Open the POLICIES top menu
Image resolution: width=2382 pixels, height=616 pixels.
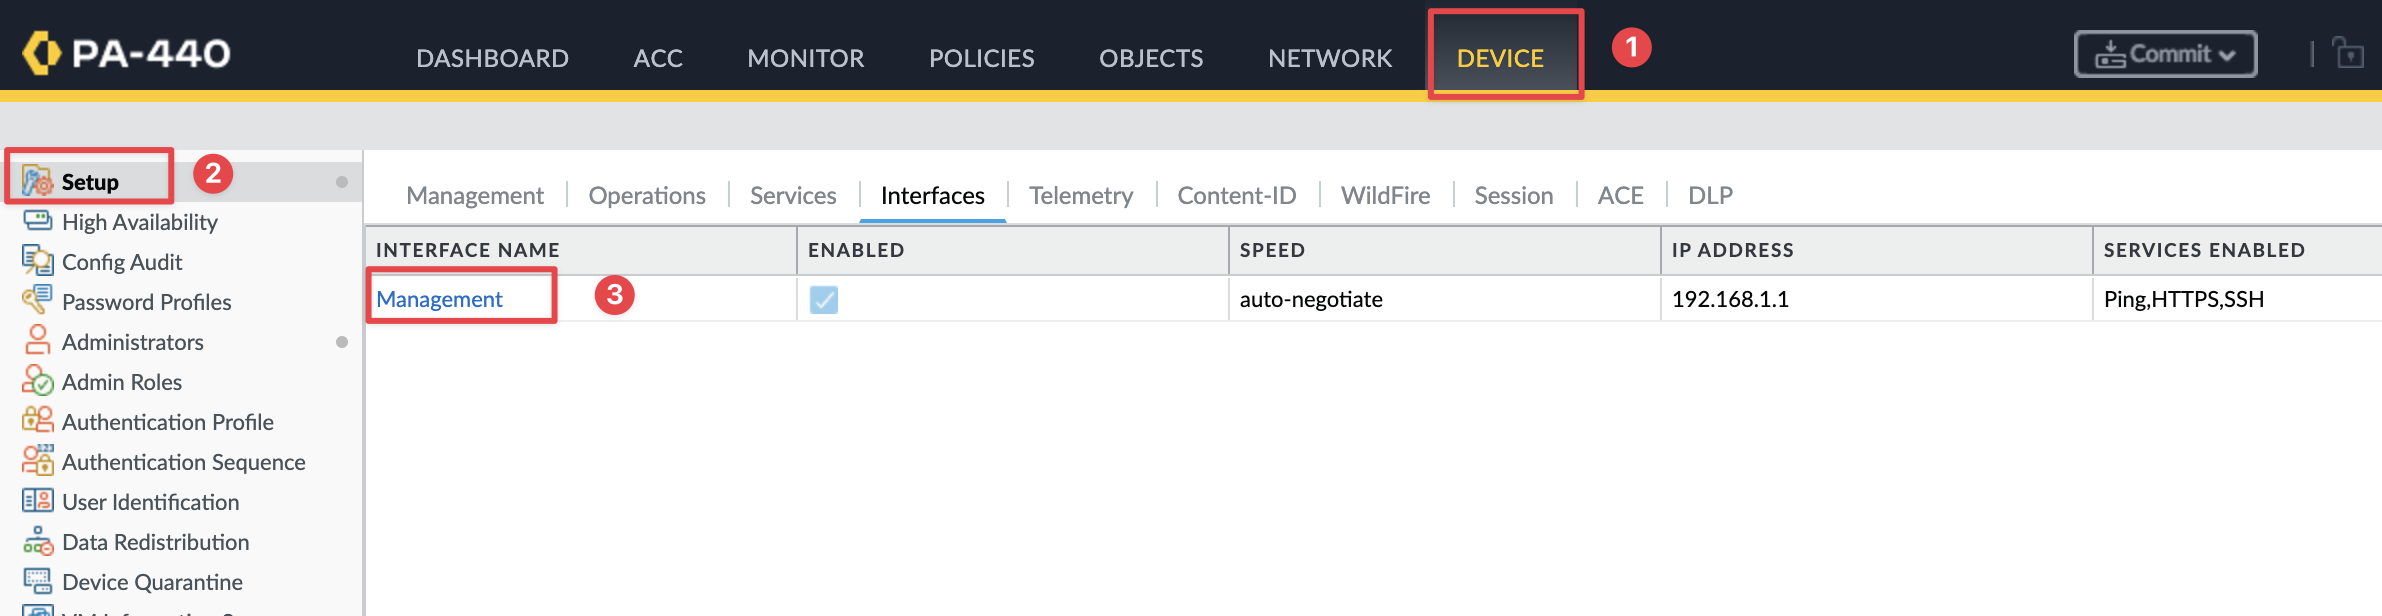tap(982, 58)
